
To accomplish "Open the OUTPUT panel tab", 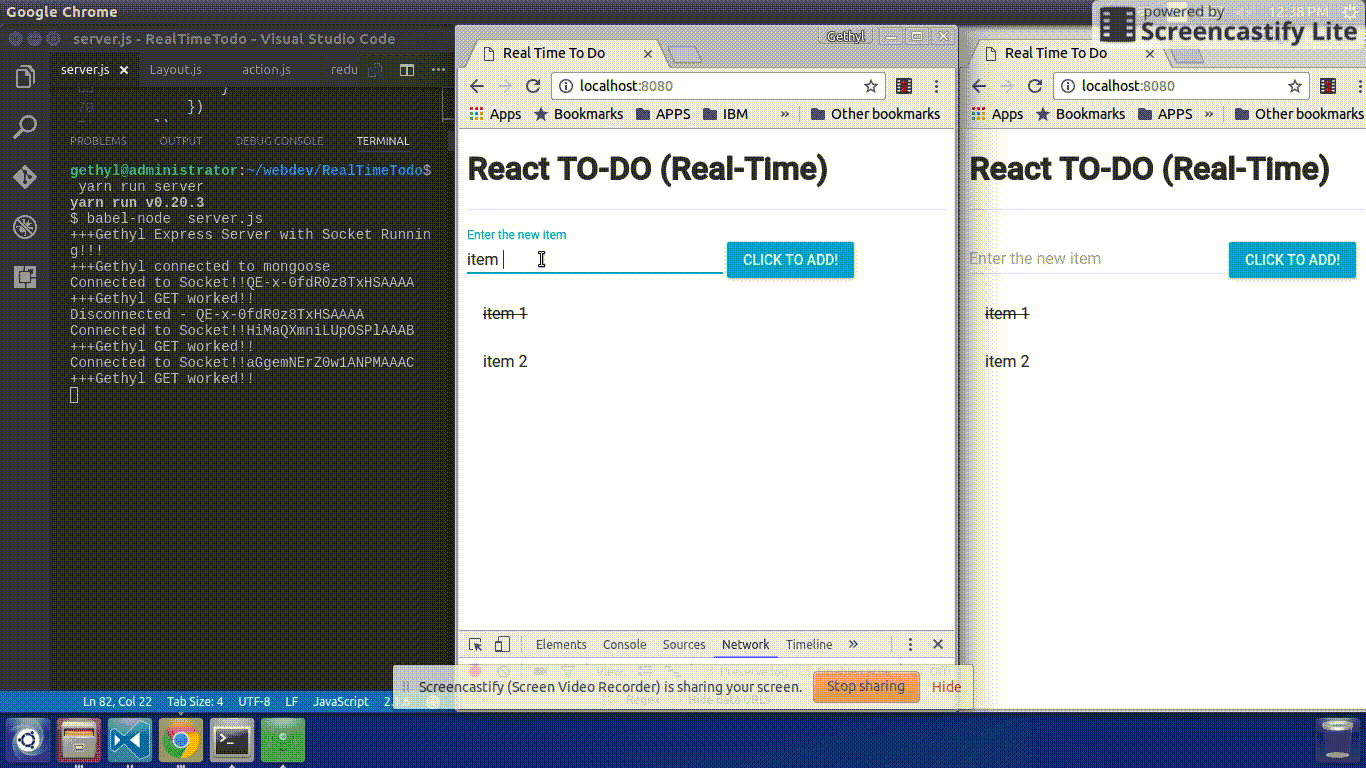I will pos(181,141).
